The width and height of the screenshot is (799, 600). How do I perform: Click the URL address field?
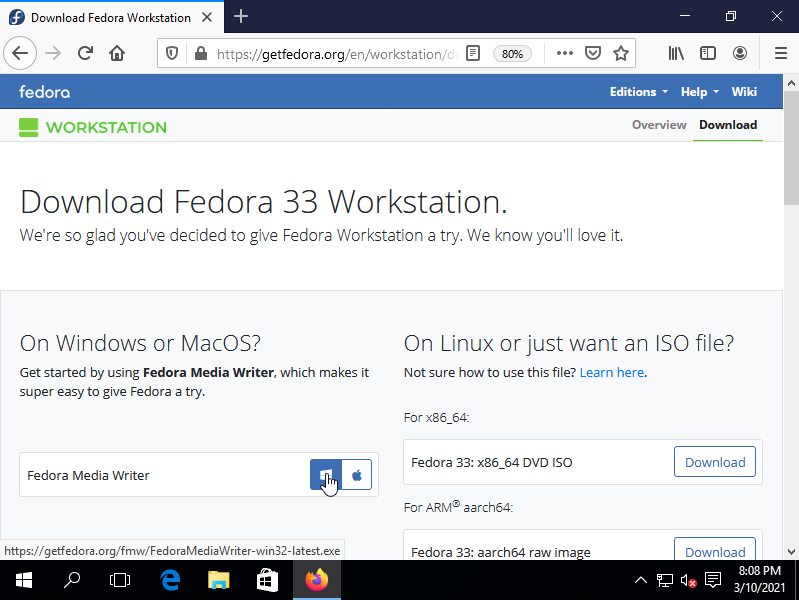click(336, 54)
